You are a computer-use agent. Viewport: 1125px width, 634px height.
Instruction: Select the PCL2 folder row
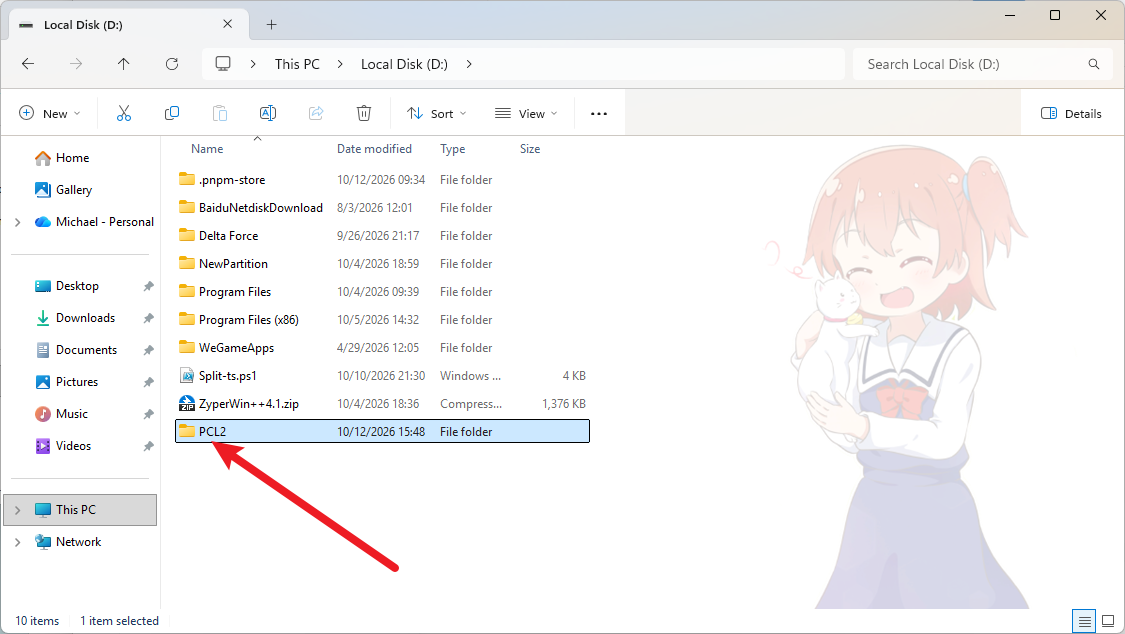click(382, 432)
